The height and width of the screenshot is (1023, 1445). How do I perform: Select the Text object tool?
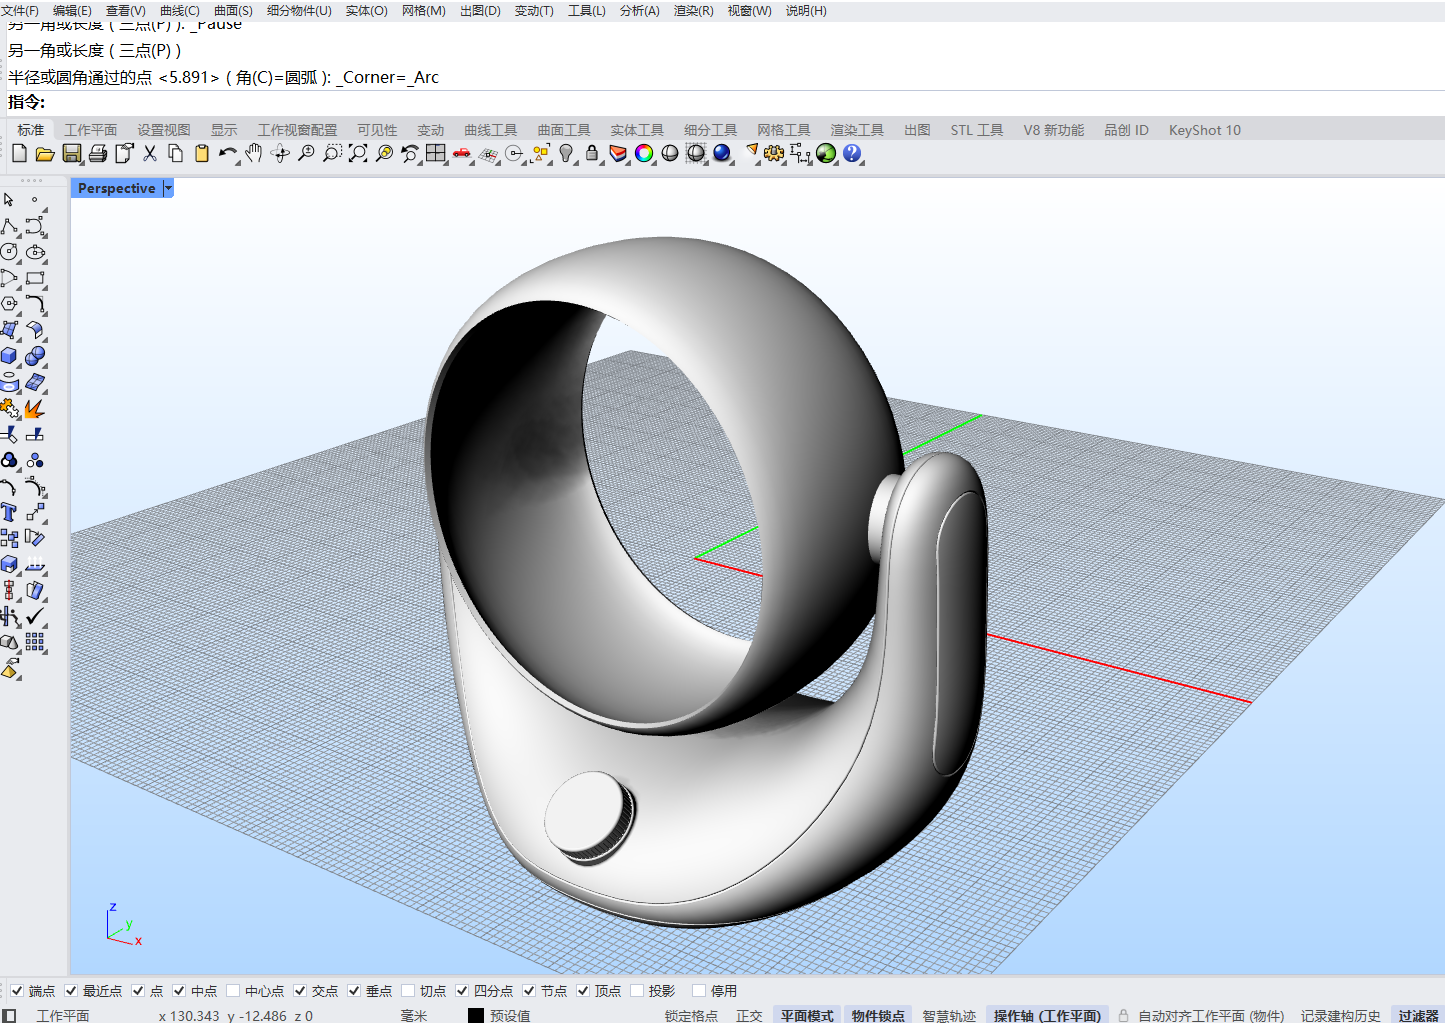pyautogui.click(x=9, y=512)
